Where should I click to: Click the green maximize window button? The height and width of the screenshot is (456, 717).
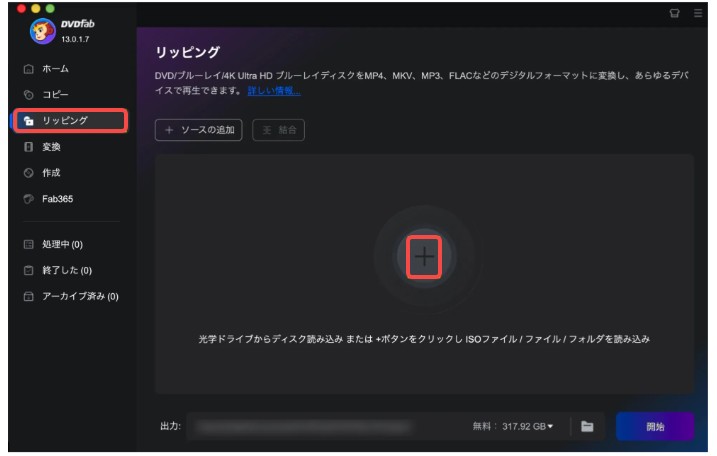tap(50, 8)
